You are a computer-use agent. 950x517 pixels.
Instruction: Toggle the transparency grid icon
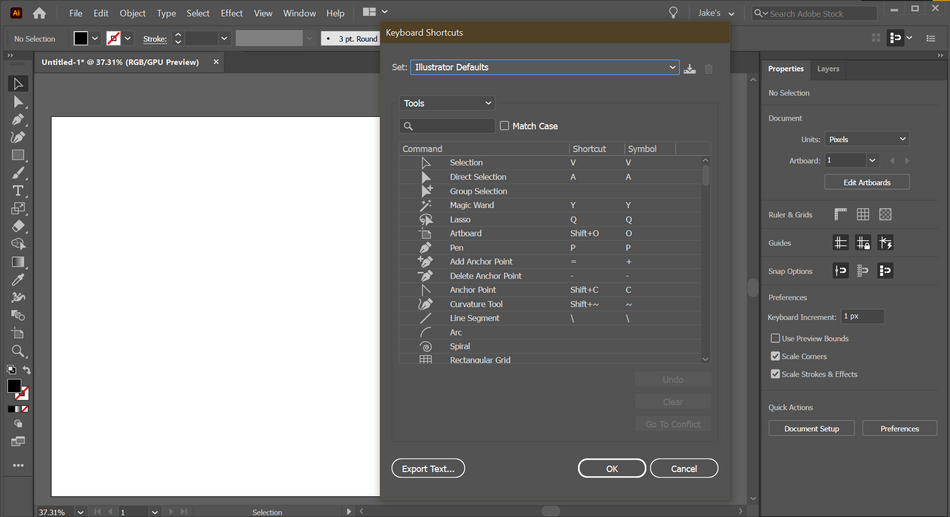(885, 214)
